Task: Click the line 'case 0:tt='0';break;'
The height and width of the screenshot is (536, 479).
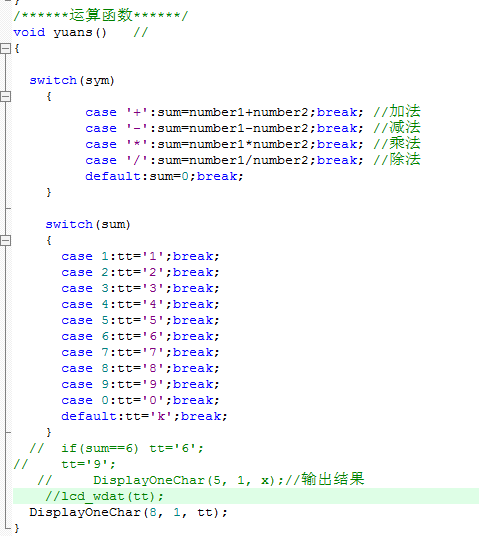Action: click(x=140, y=401)
